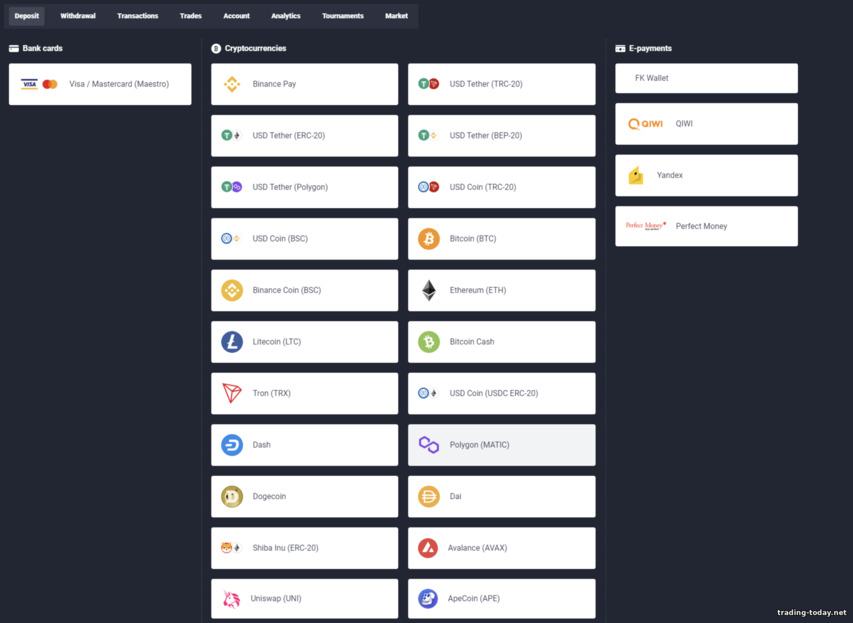Viewport: 853px width, 623px height.
Task: Click the Avalanche (AVAX) red icon
Action: coord(427,547)
